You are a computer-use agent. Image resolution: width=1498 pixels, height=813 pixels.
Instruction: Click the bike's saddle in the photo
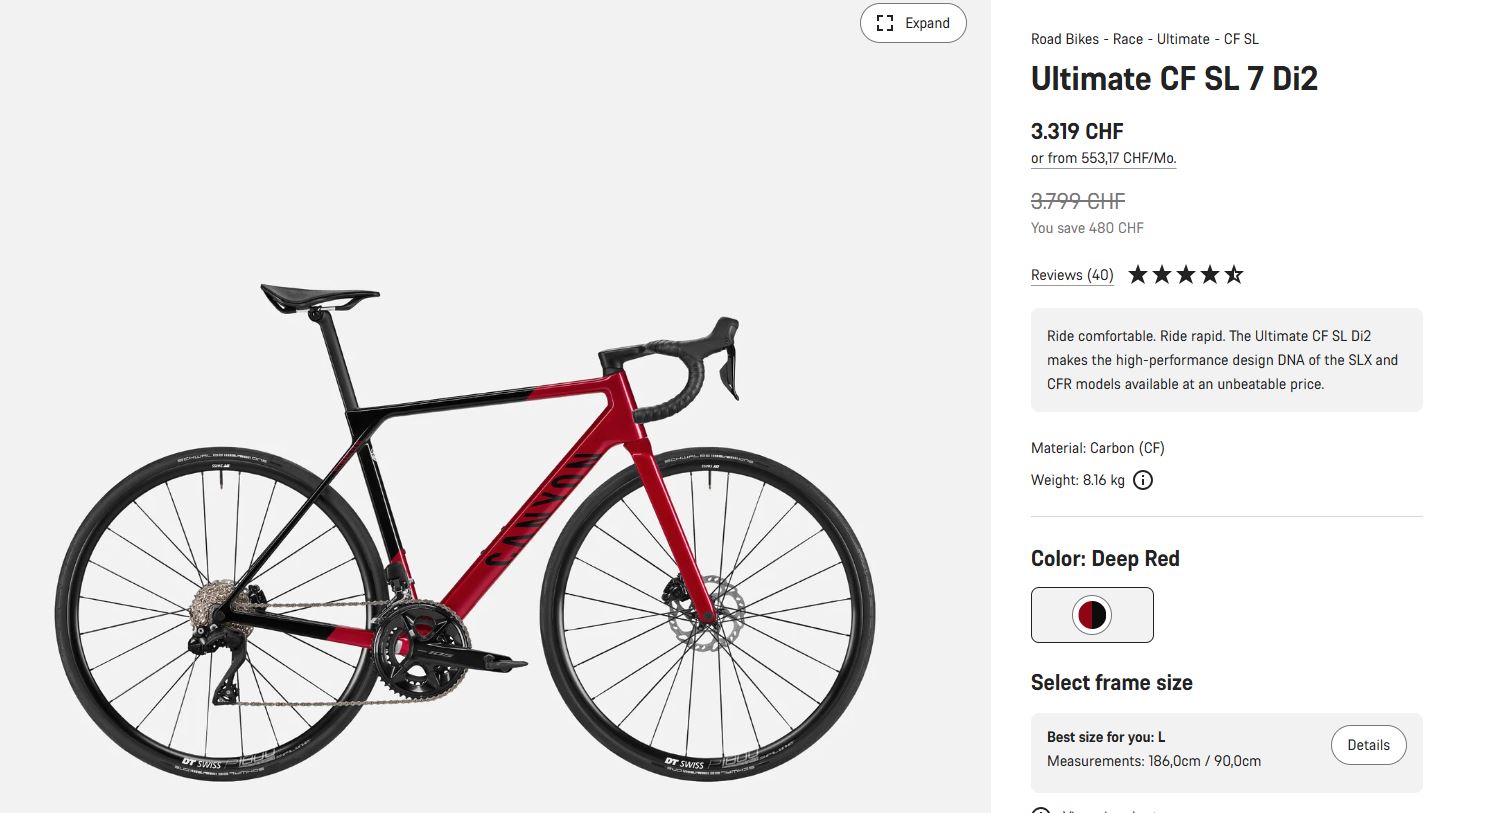click(x=319, y=296)
